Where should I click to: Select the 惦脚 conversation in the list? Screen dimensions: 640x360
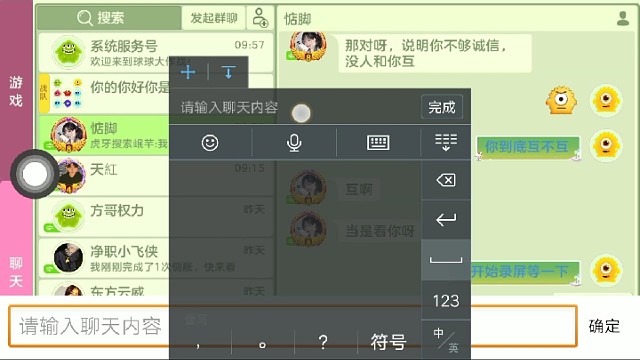[x=104, y=135]
